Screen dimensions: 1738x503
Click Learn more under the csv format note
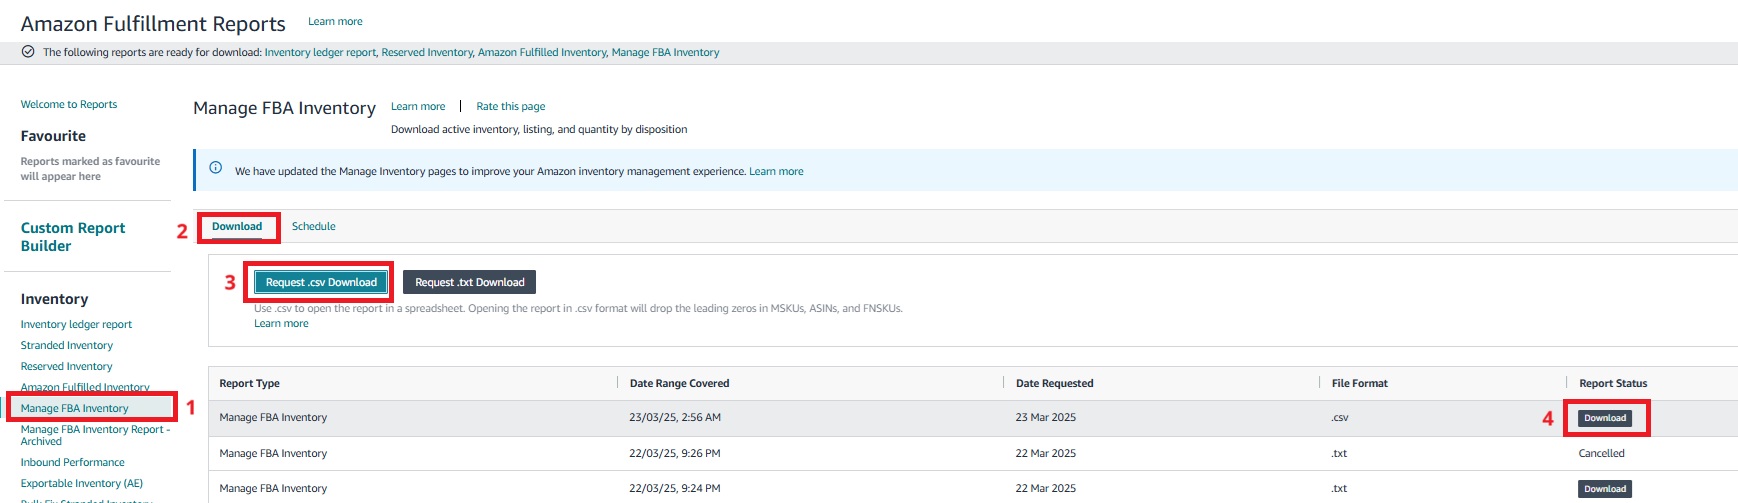click(281, 324)
